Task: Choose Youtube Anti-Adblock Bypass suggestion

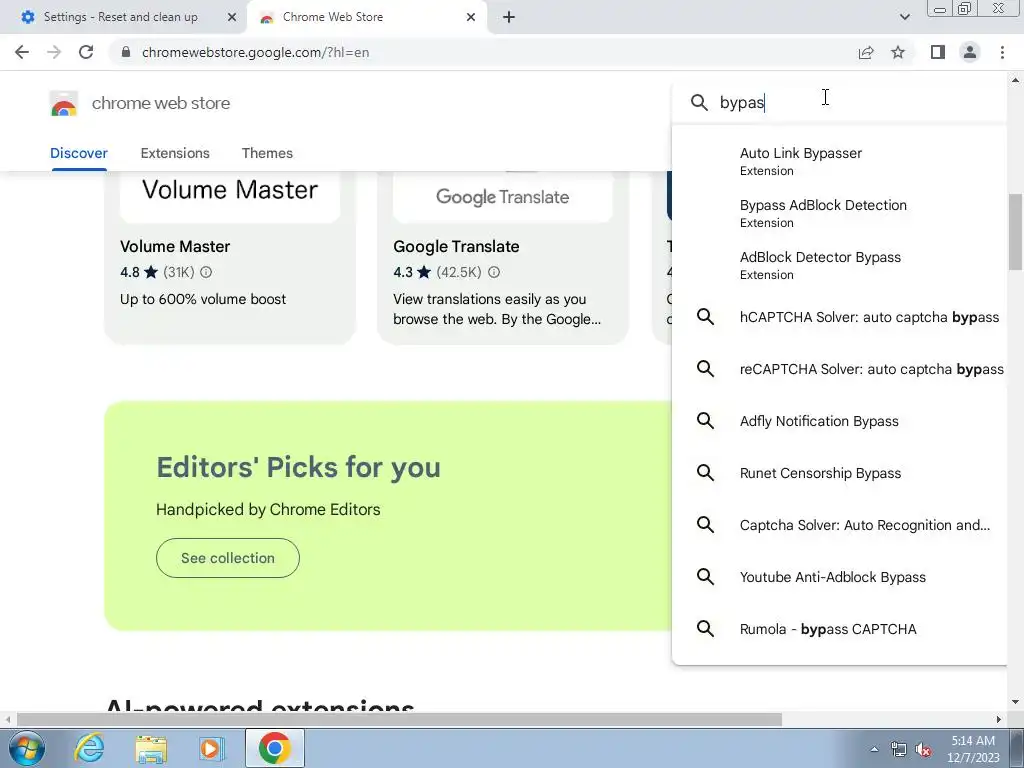Action: [840, 577]
